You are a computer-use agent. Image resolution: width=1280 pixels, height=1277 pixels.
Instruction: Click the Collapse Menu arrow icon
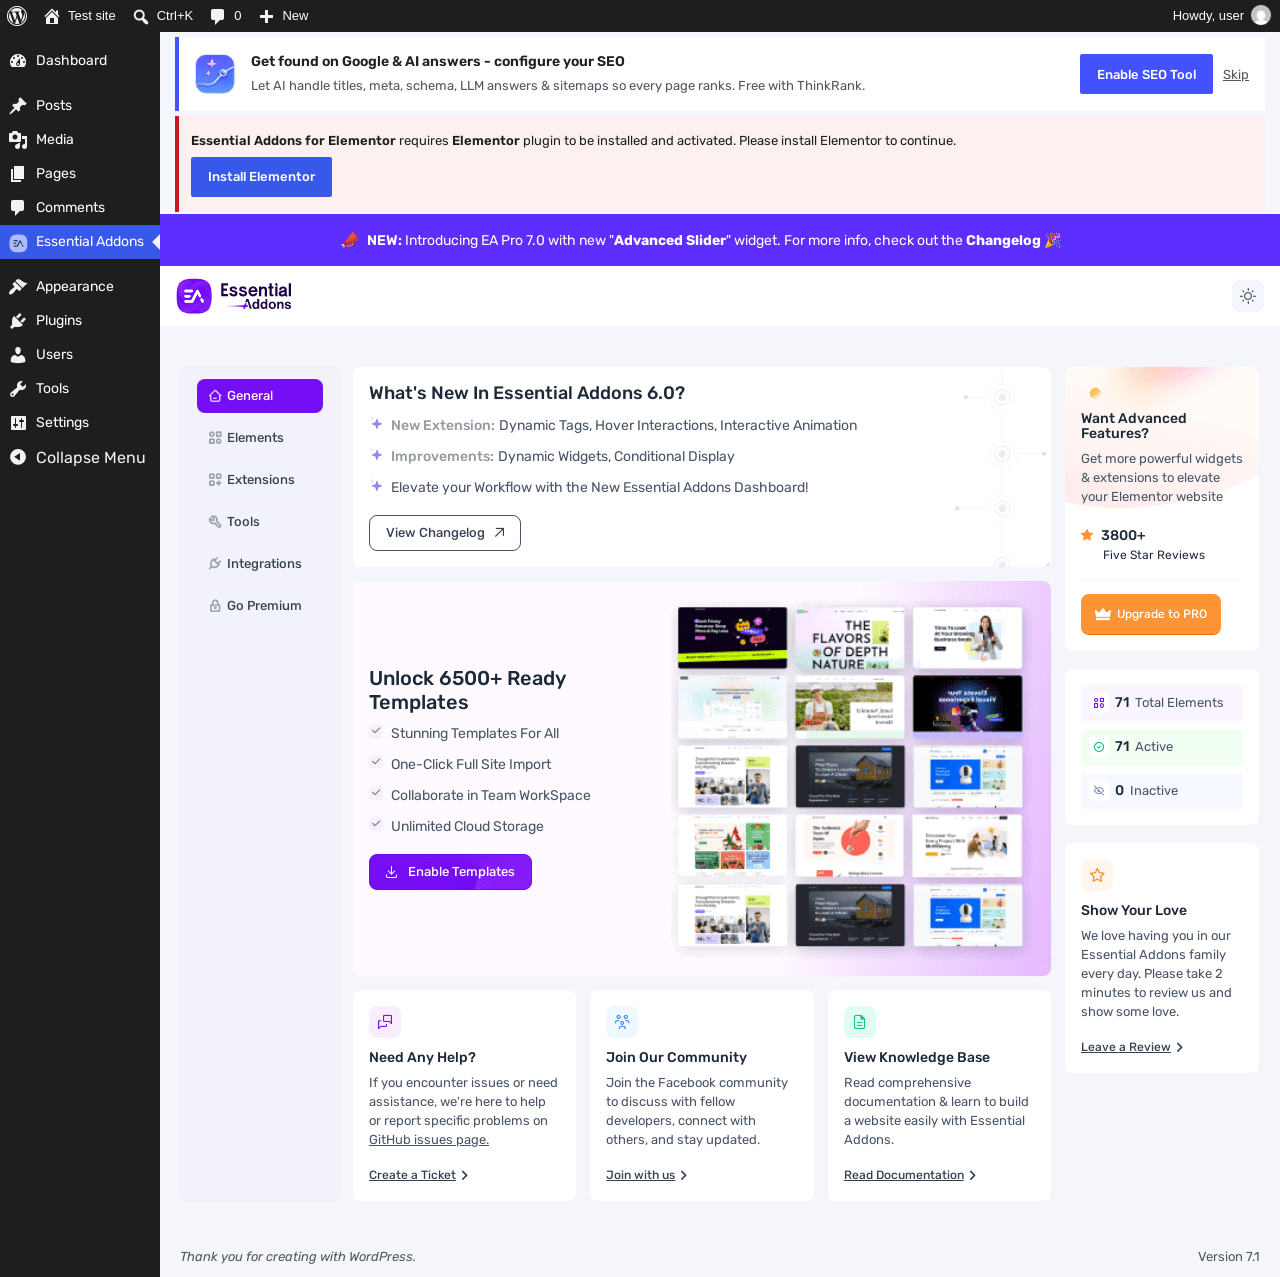coord(18,457)
